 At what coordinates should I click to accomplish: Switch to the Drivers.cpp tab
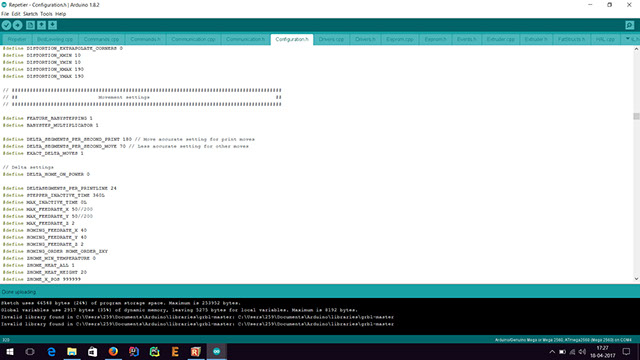(x=331, y=40)
